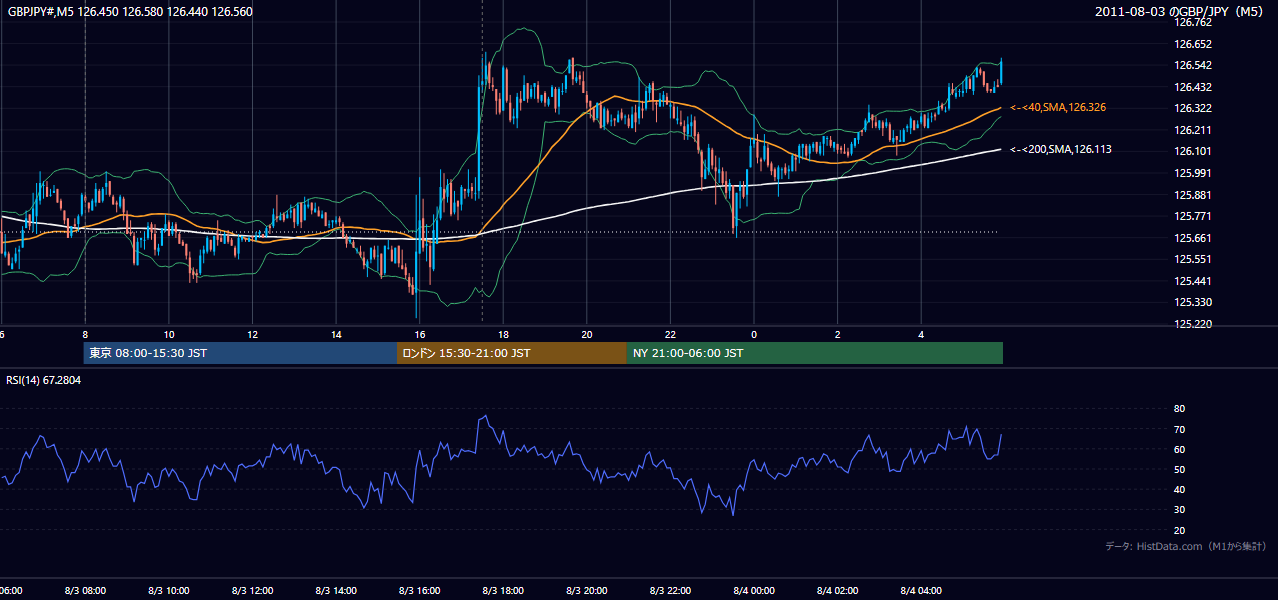Select the 2011-08-03 GBP/JPY (M5) chart title
The height and width of the screenshot is (600, 1278).
(1181, 12)
